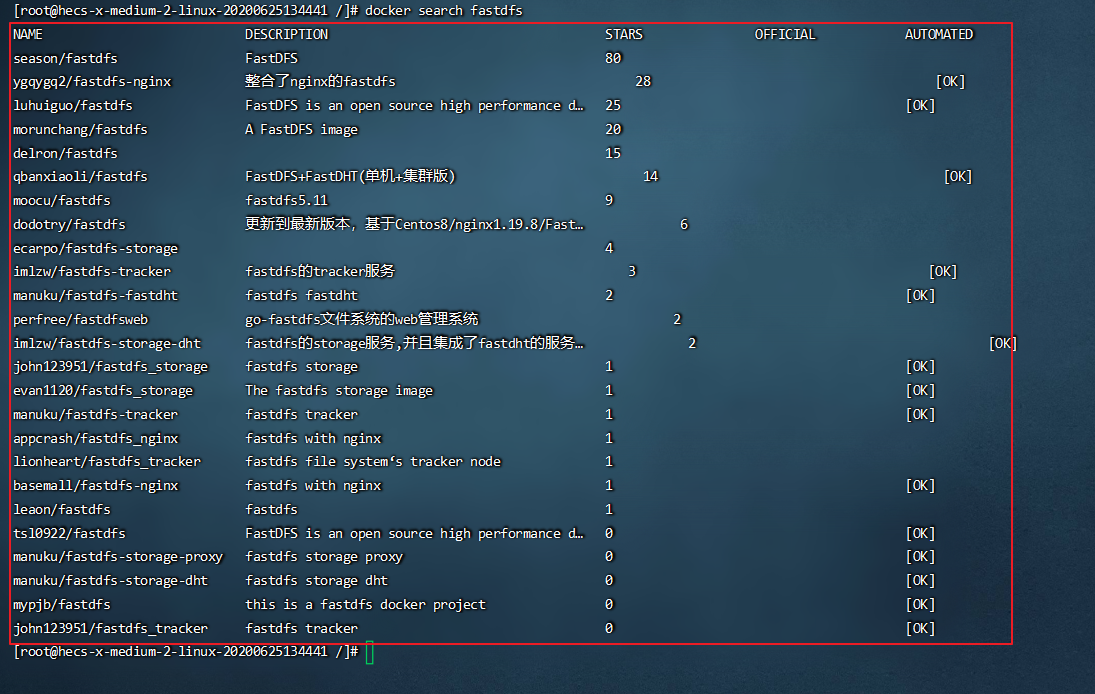Click the STARS column header

pyautogui.click(x=624, y=34)
